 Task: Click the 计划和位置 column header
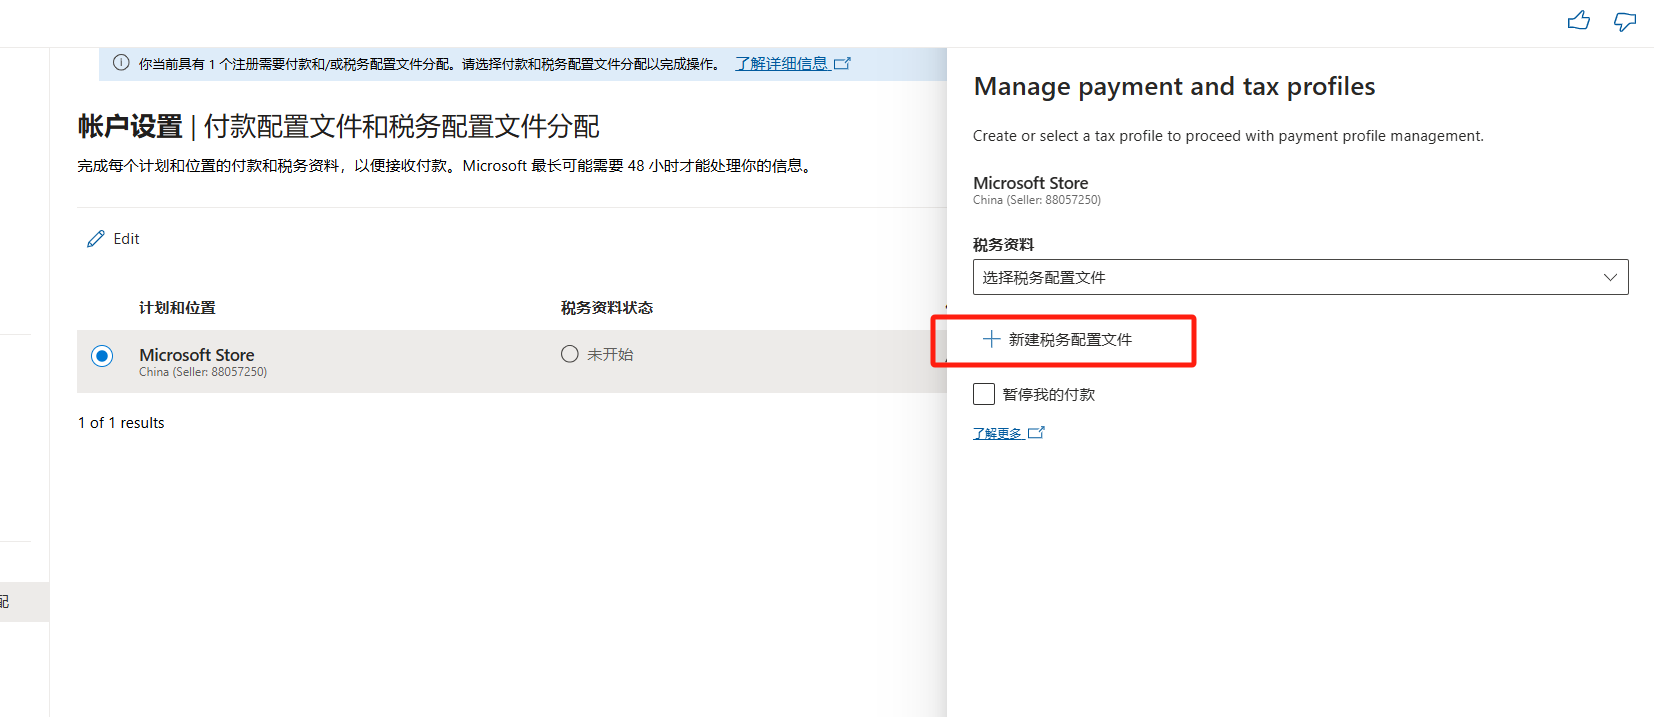[177, 308]
